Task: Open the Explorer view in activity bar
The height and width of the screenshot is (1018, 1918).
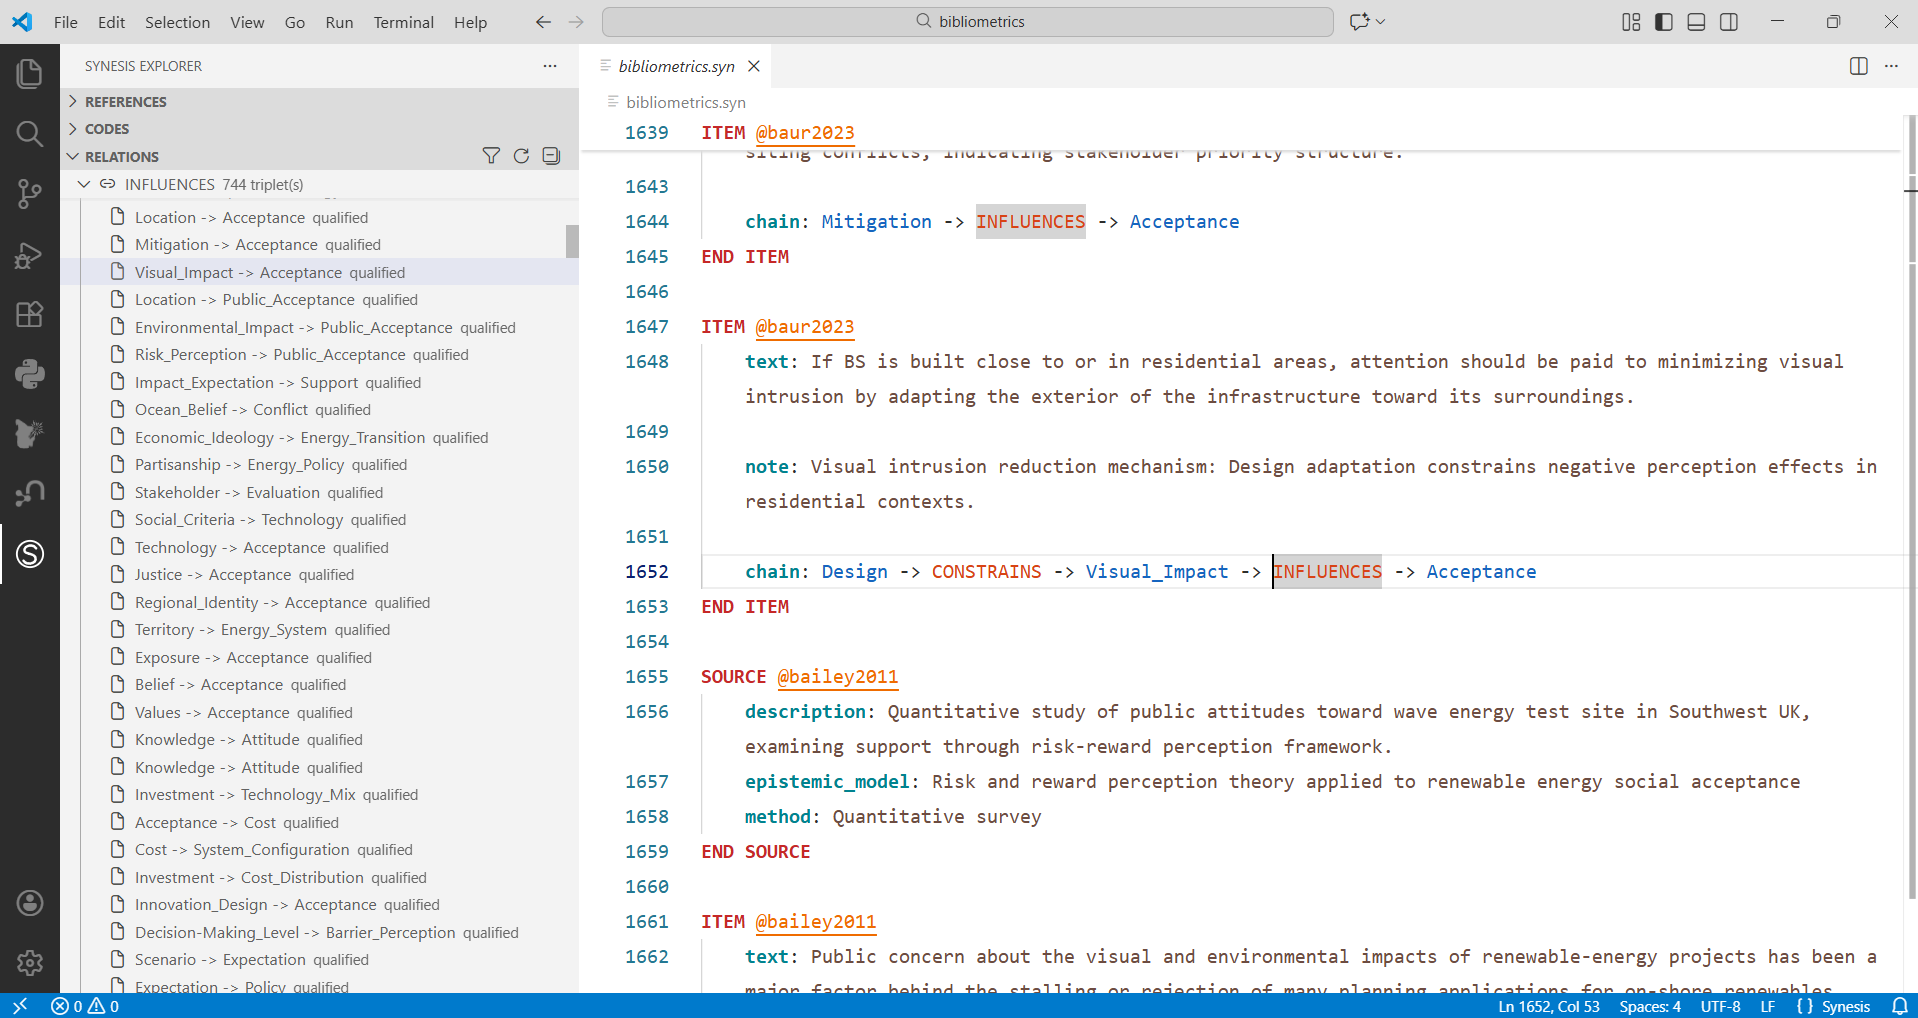Action: [30, 73]
